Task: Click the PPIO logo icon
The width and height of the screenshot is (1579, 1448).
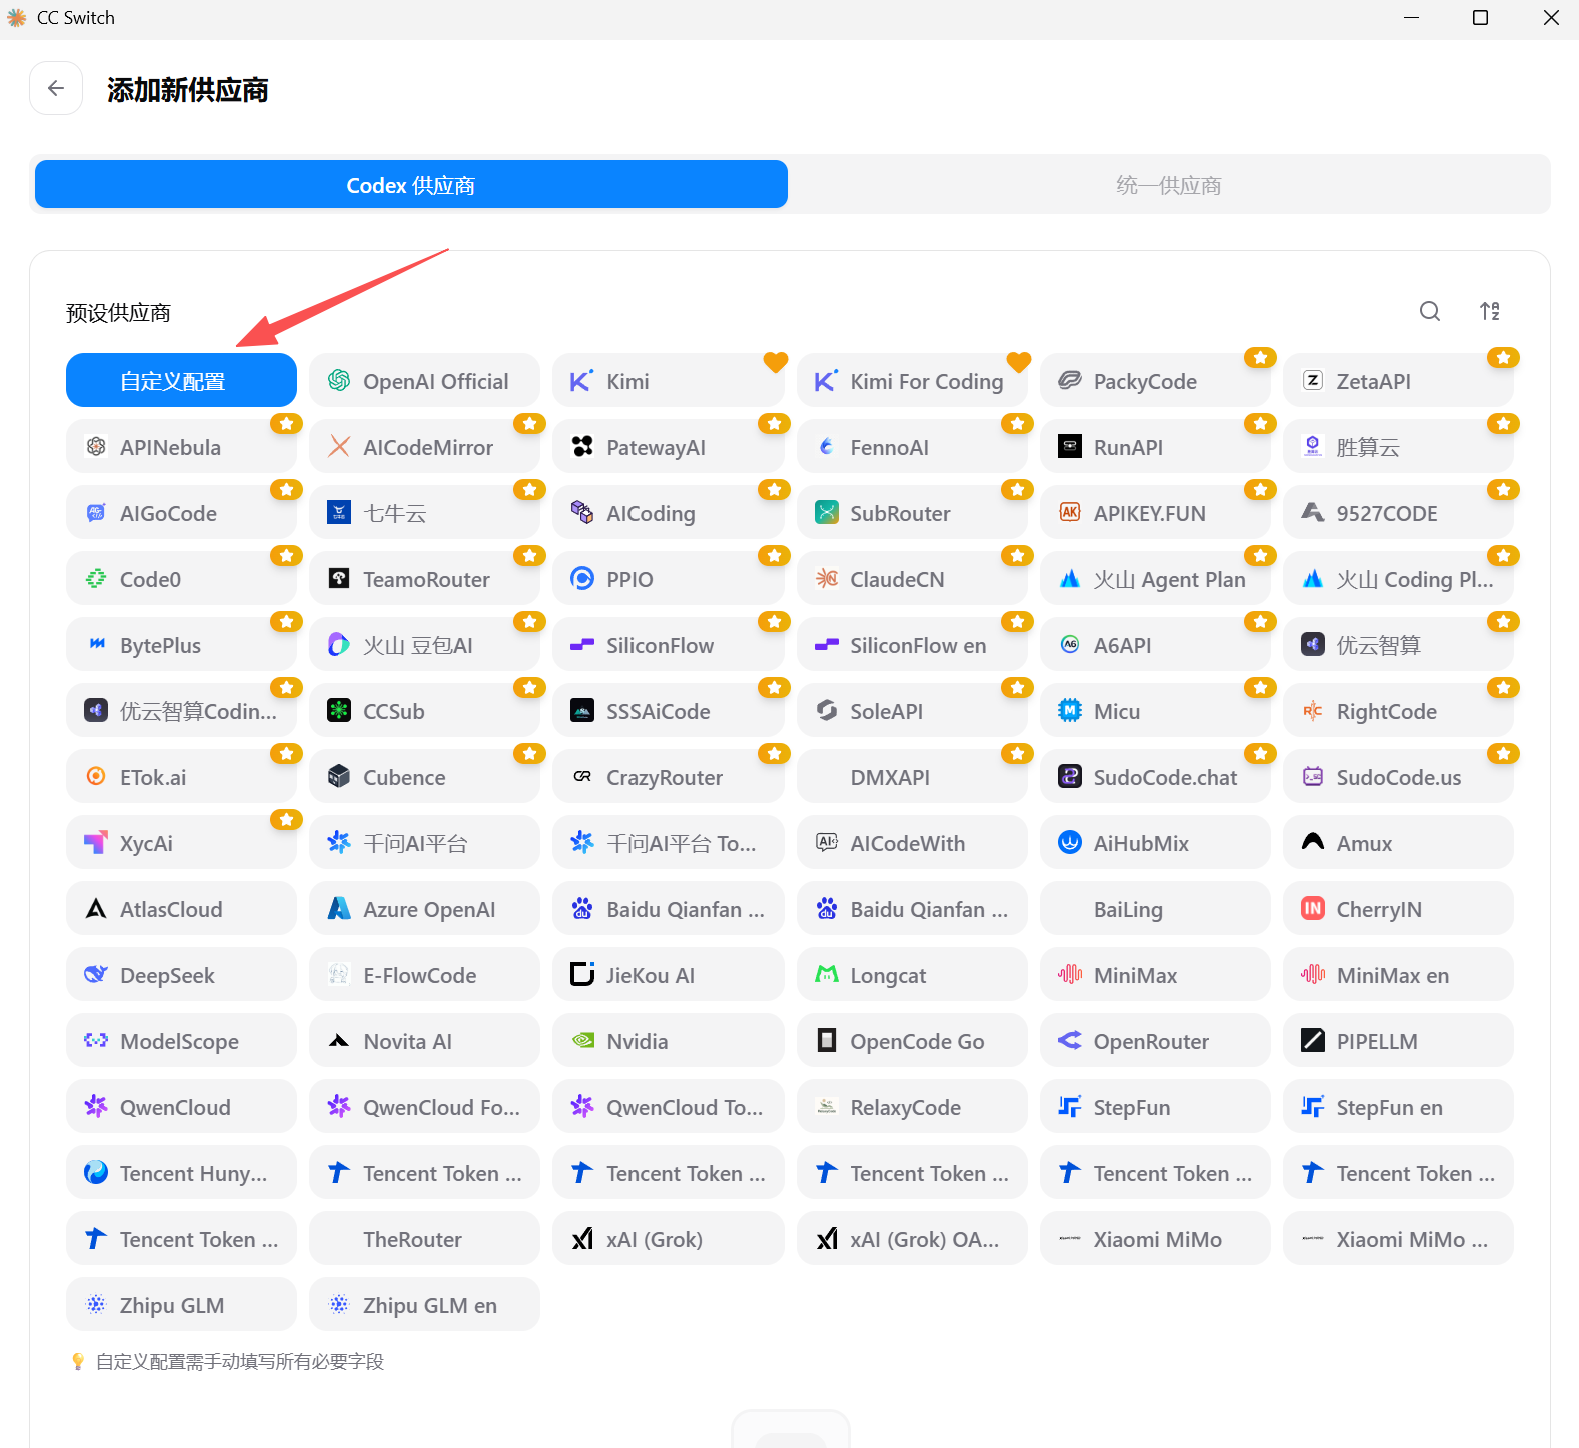Action: tap(582, 579)
